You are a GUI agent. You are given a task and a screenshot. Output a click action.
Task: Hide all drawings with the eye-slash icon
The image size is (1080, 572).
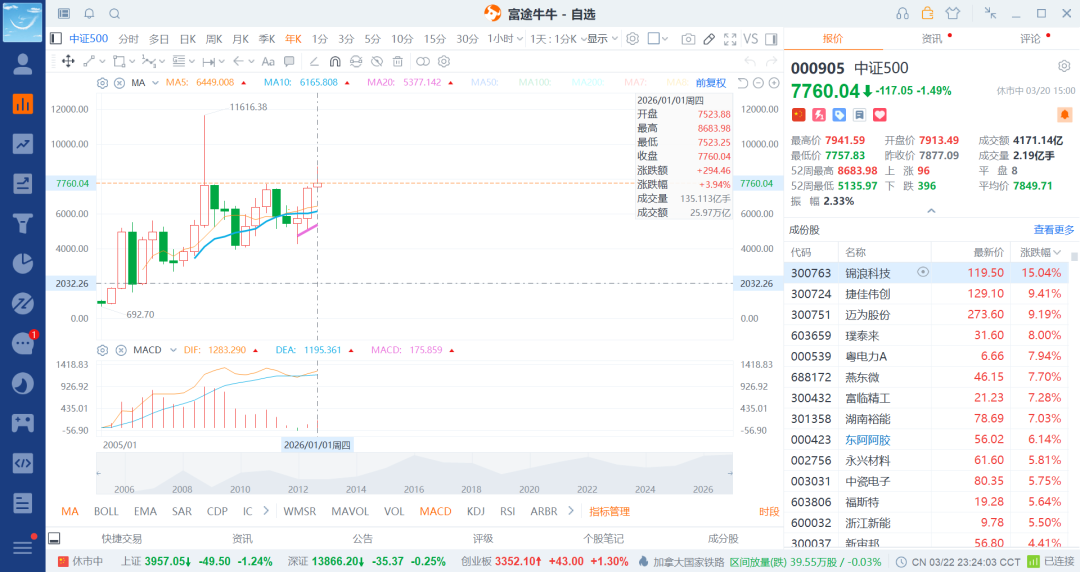click(x=377, y=61)
